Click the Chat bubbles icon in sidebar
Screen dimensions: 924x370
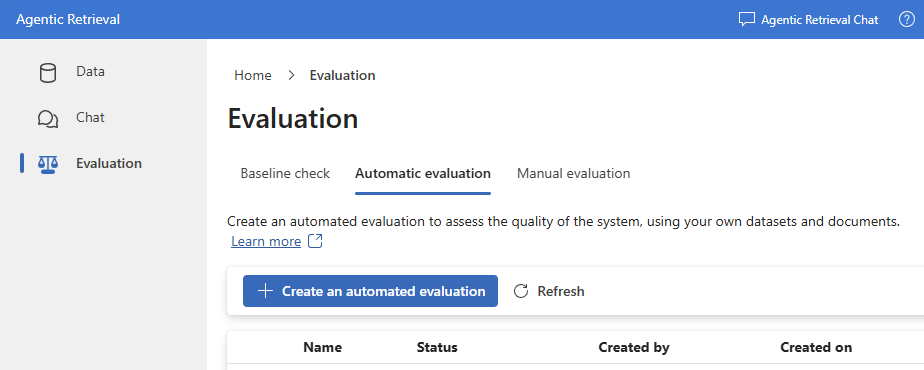pyautogui.click(x=48, y=119)
